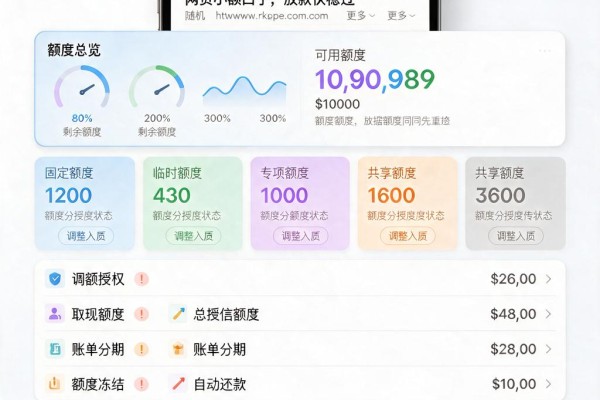The width and height of the screenshot is (600, 400).
Task: Click 调整入质 in the 固定额度 card
Action: [86, 236]
